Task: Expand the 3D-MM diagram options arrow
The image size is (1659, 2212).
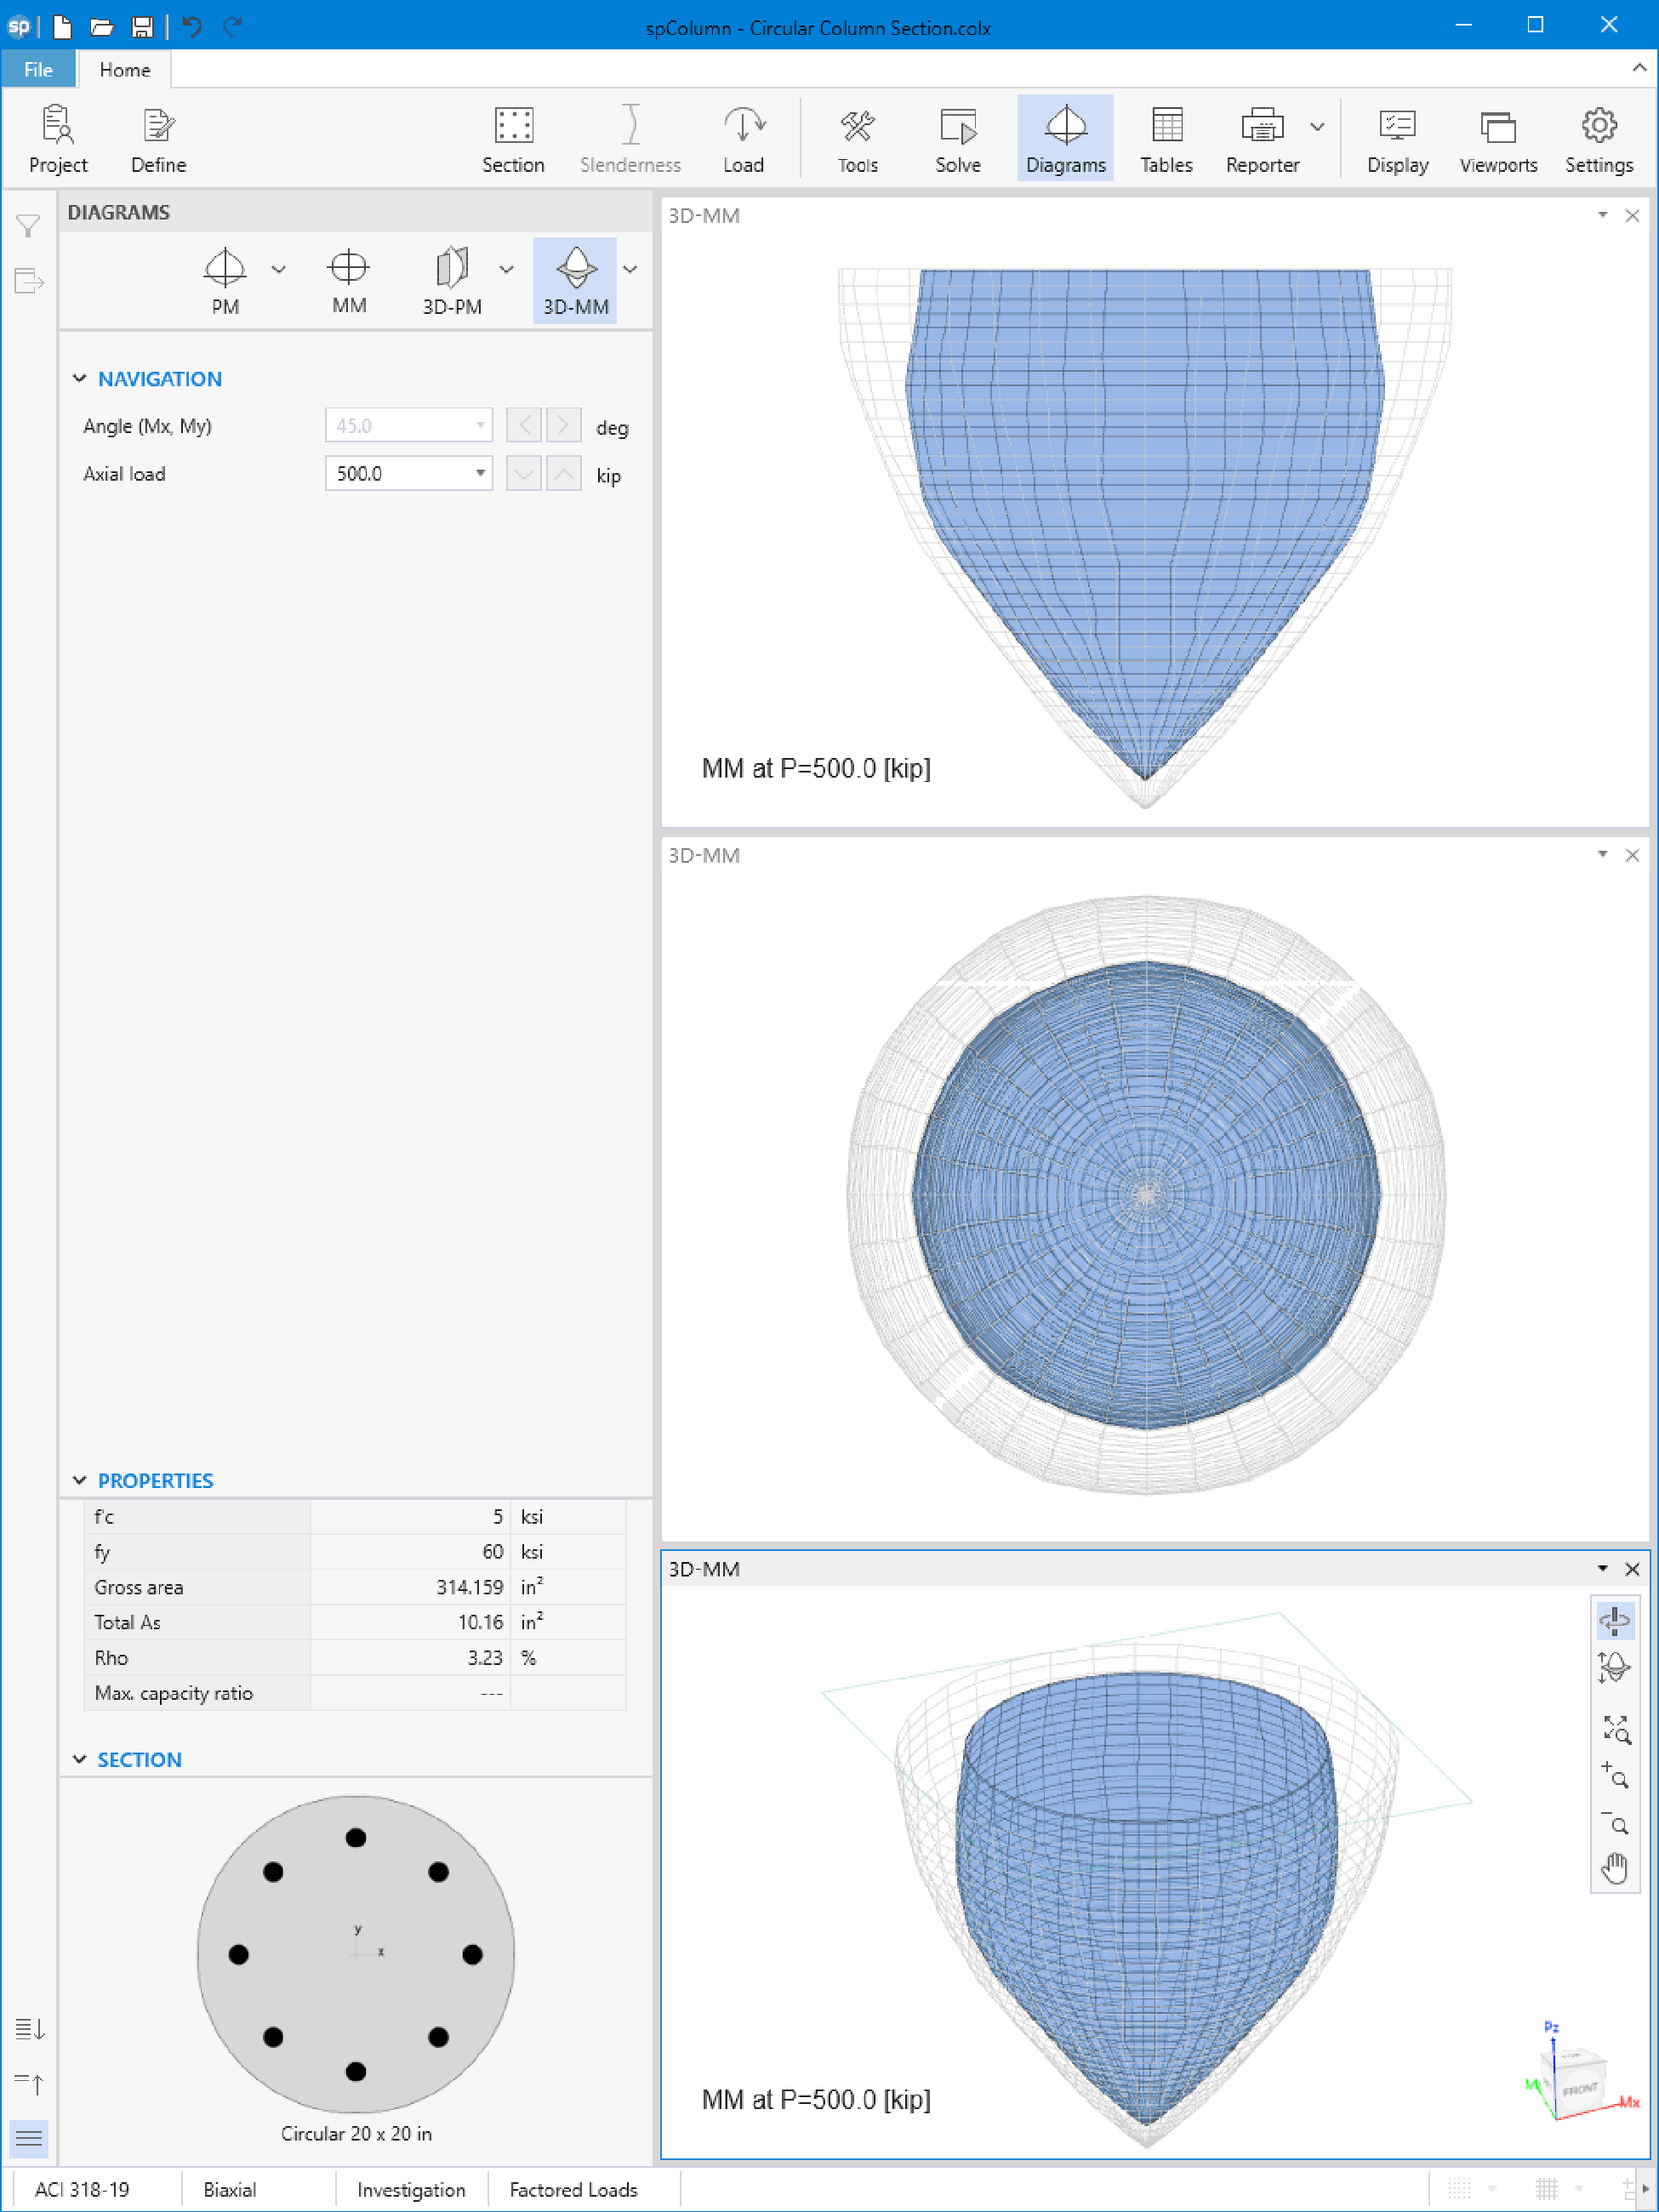Action: (630, 269)
